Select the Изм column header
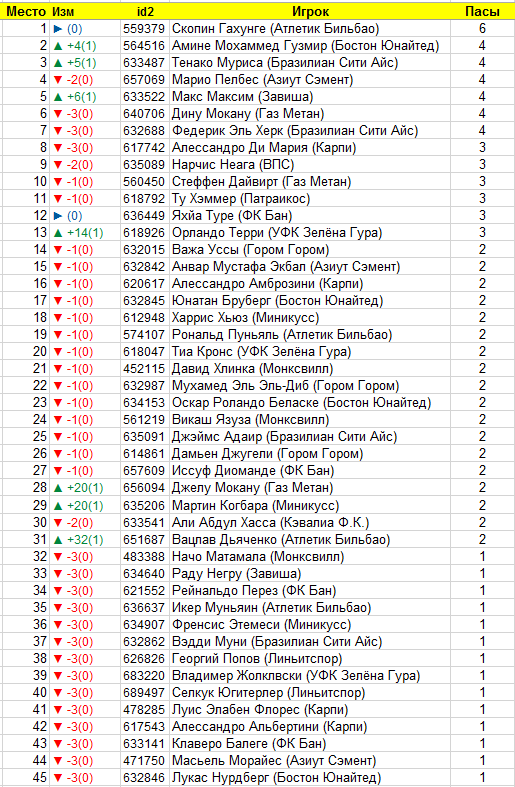 pyautogui.click(x=63, y=12)
